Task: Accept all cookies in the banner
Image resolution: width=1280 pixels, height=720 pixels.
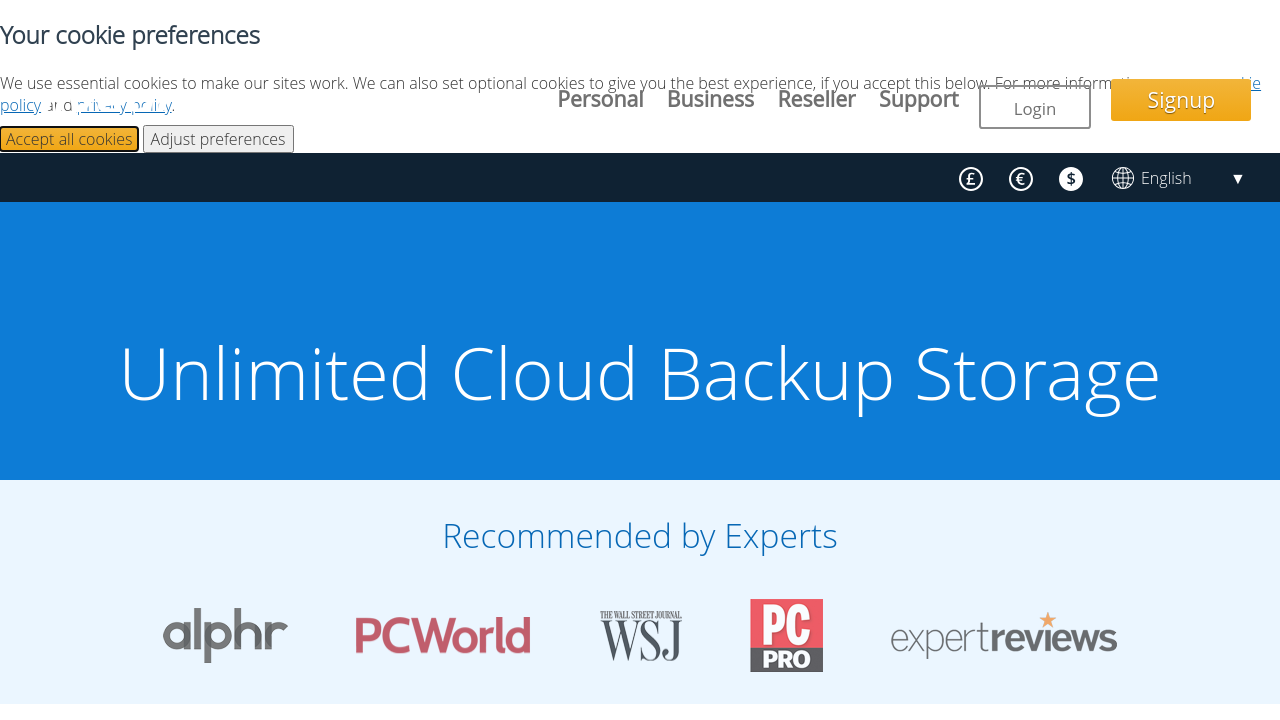Action: point(69,139)
